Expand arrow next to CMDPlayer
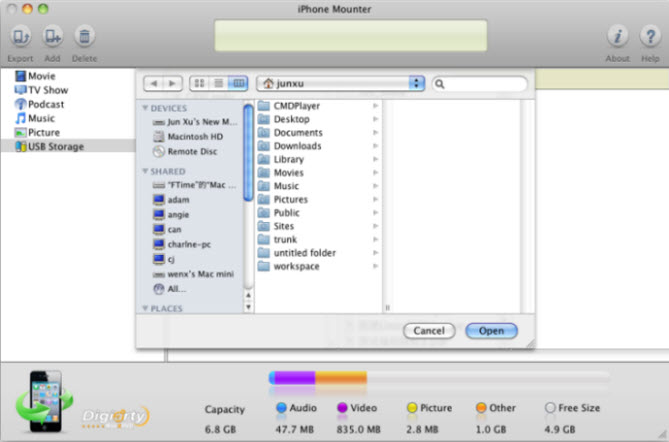Viewport: 669px width, 442px height. [x=375, y=106]
